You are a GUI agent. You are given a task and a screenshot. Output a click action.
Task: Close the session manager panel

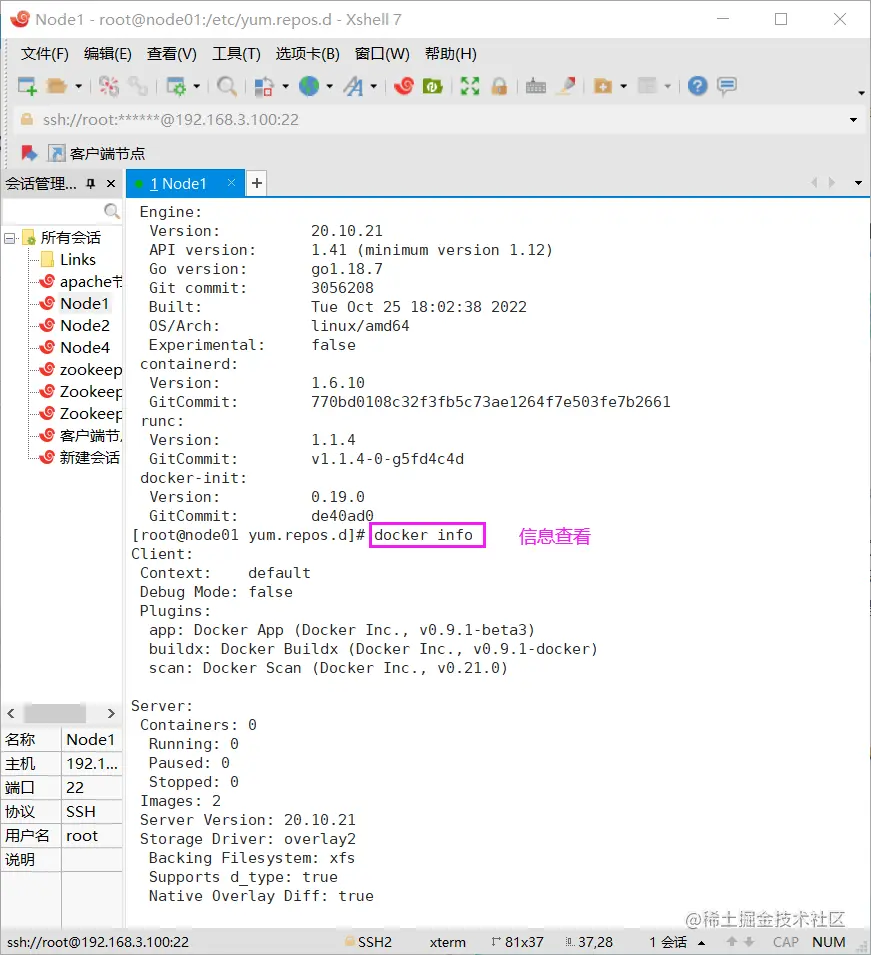(111, 183)
